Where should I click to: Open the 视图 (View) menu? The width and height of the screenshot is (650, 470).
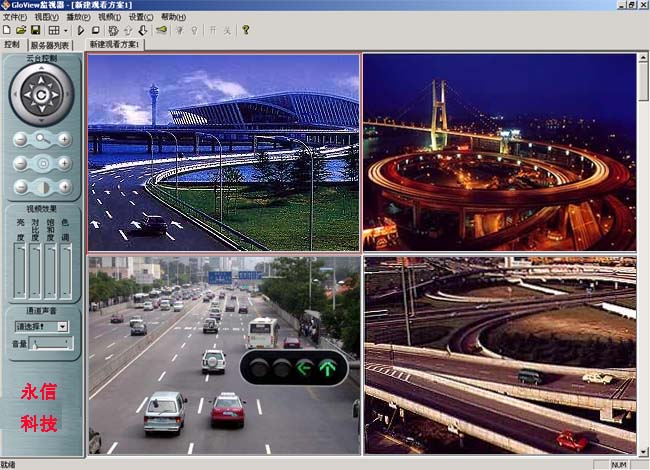click(x=46, y=17)
